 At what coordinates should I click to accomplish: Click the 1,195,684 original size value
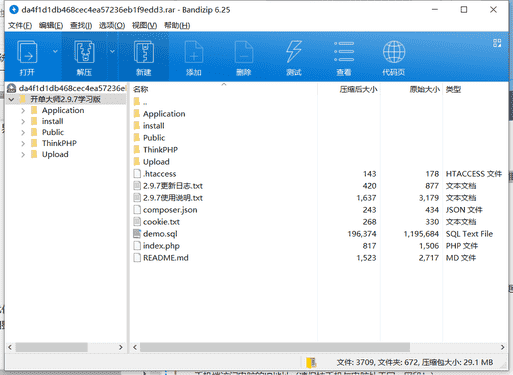[x=421, y=234]
